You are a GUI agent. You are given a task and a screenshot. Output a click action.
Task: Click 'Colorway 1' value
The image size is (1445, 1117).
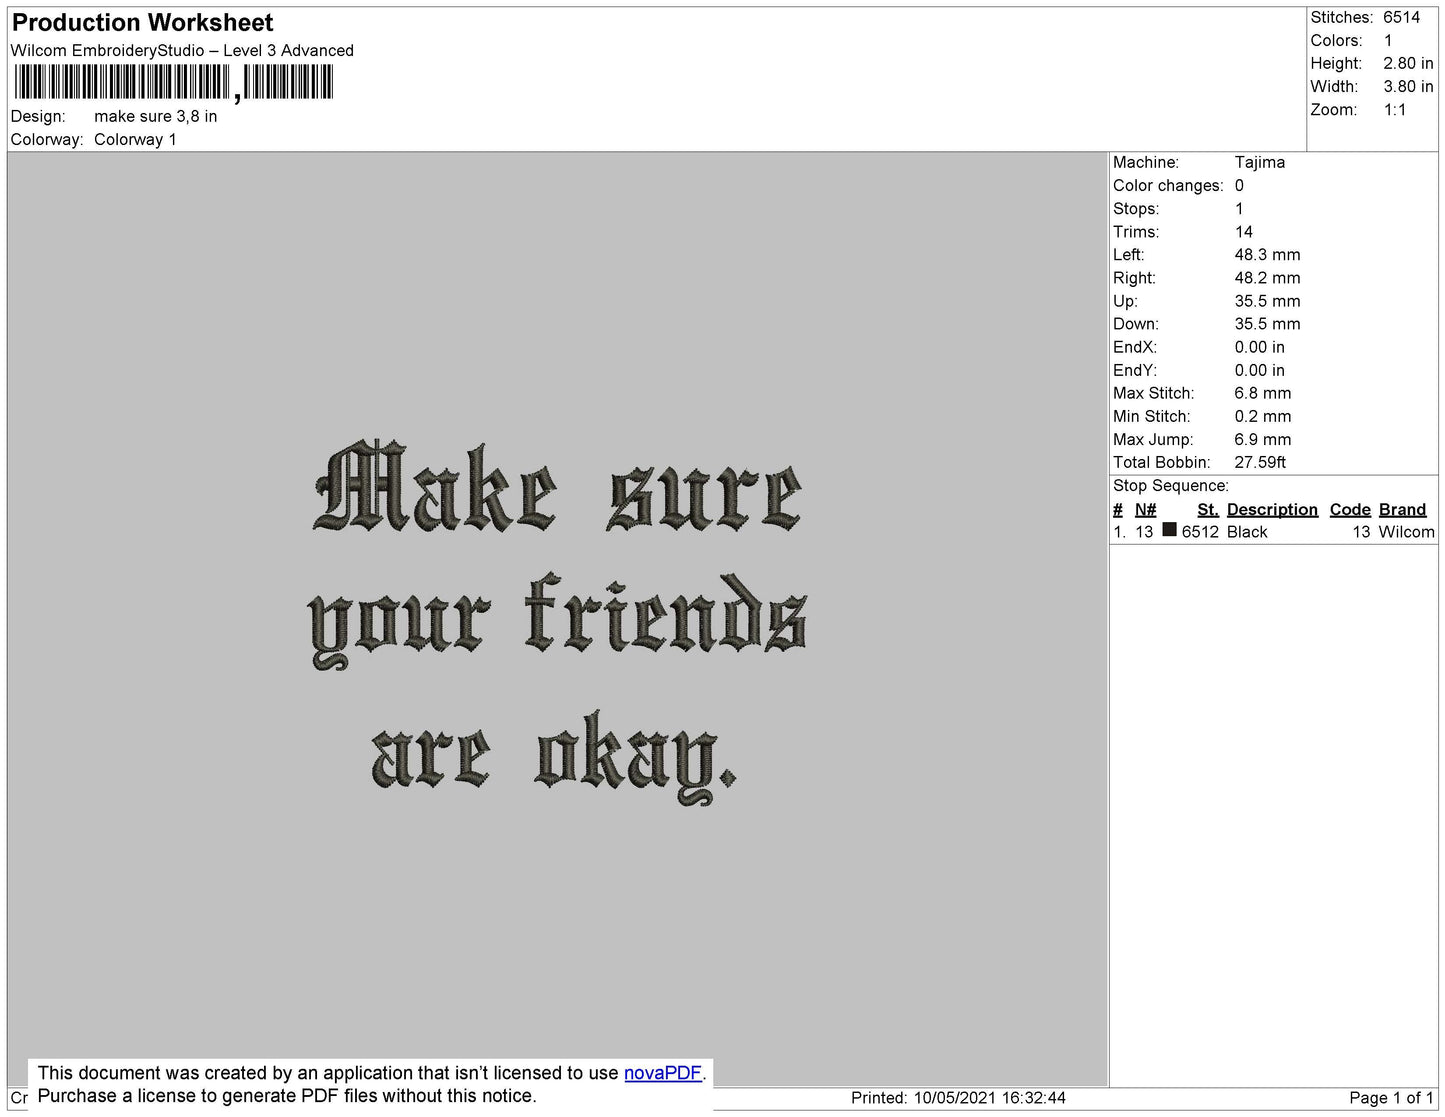pyautogui.click(x=135, y=139)
